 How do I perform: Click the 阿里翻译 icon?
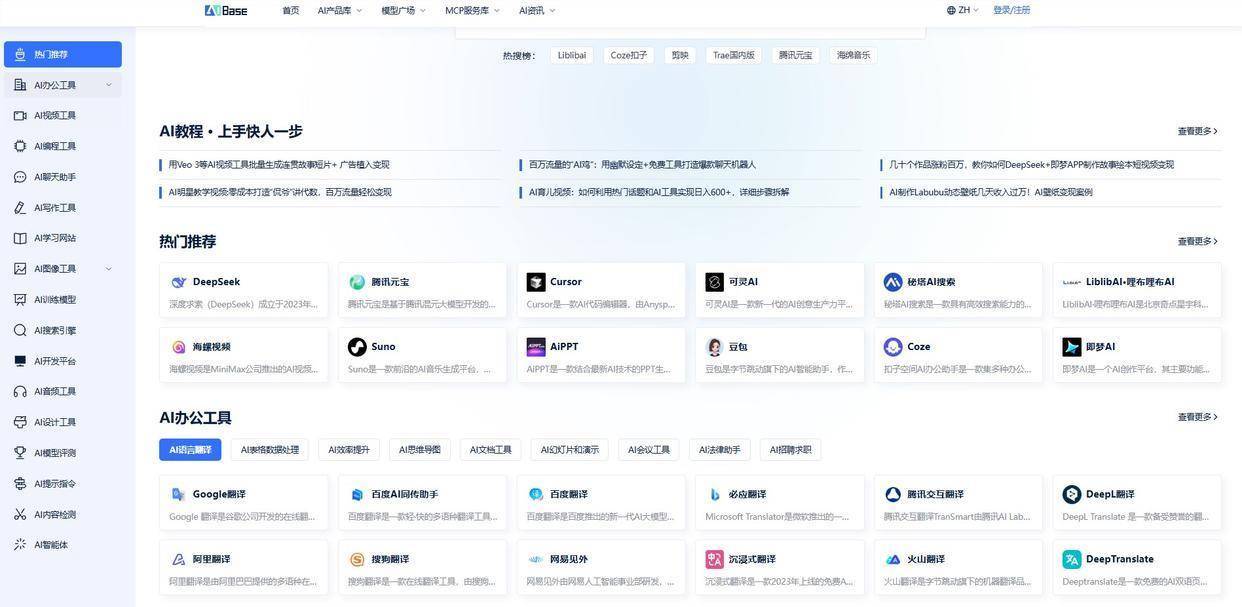[178, 559]
